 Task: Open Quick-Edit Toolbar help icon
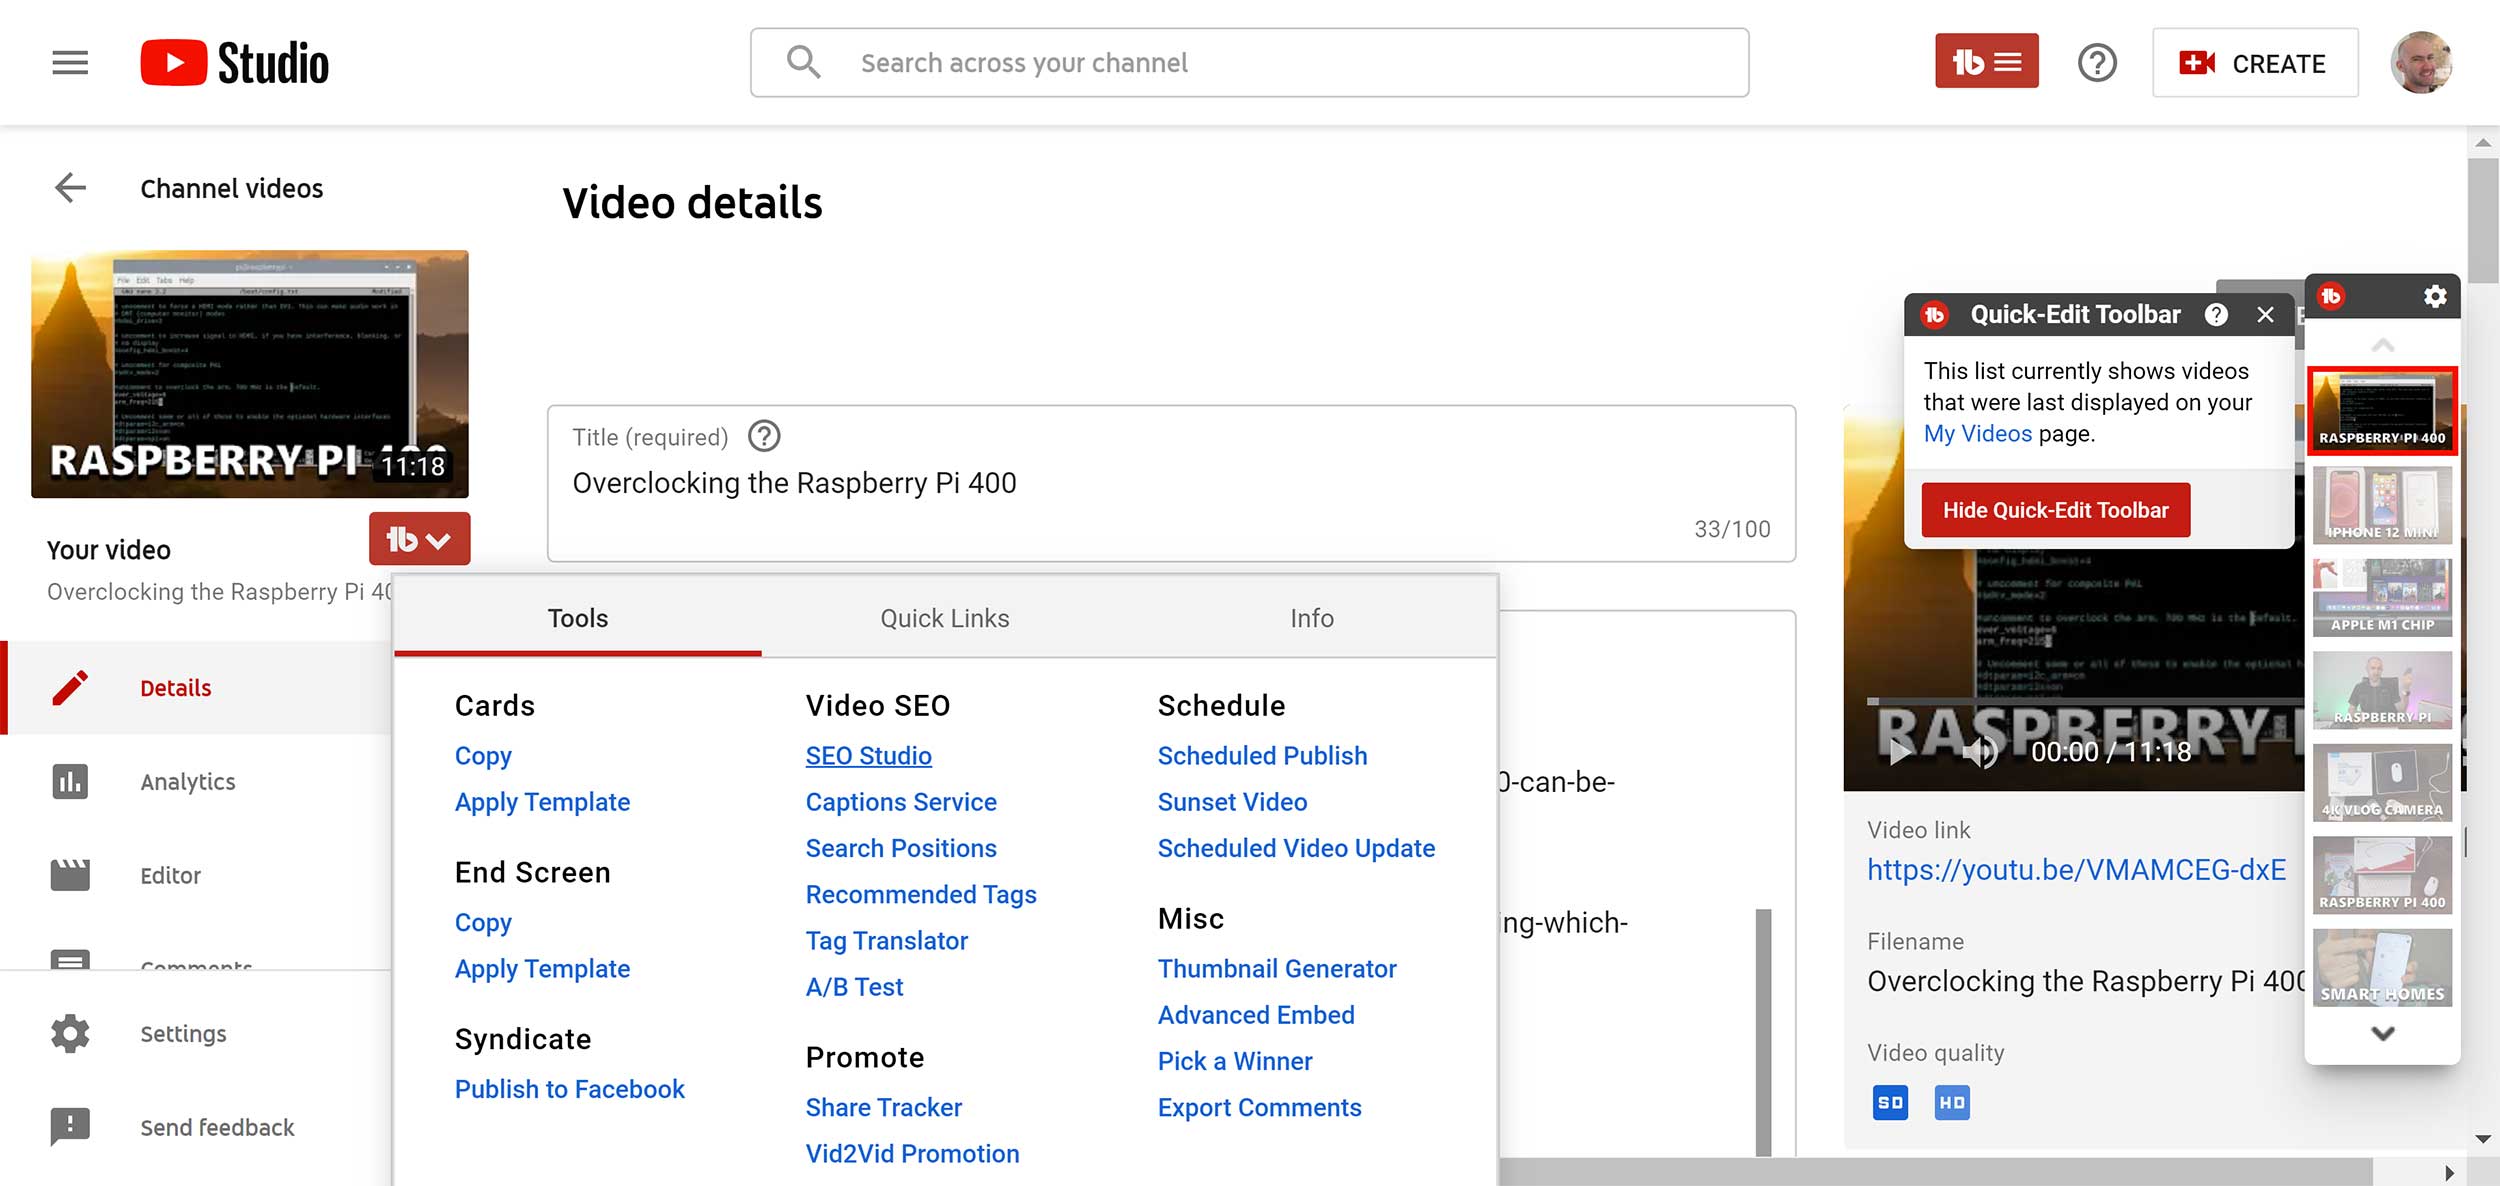pos(2216,315)
